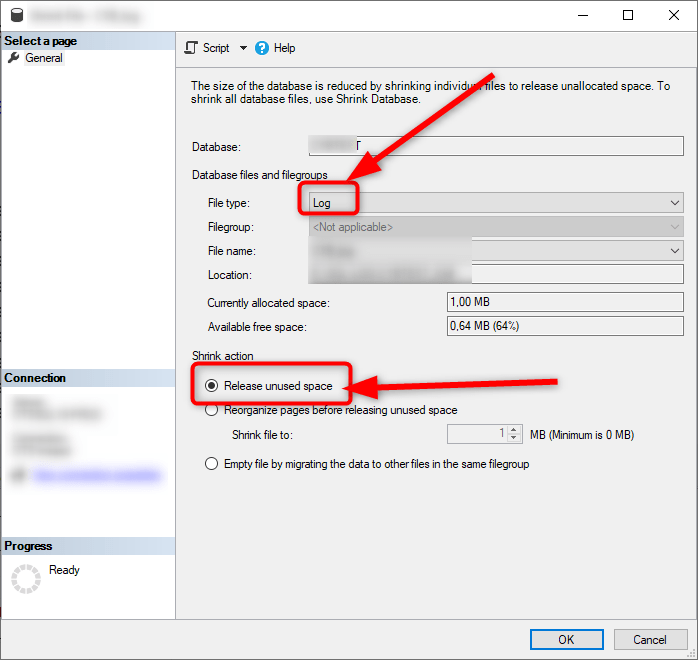The image size is (698, 660).
Task: Click the blue Help icon
Action: (x=262, y=48)
